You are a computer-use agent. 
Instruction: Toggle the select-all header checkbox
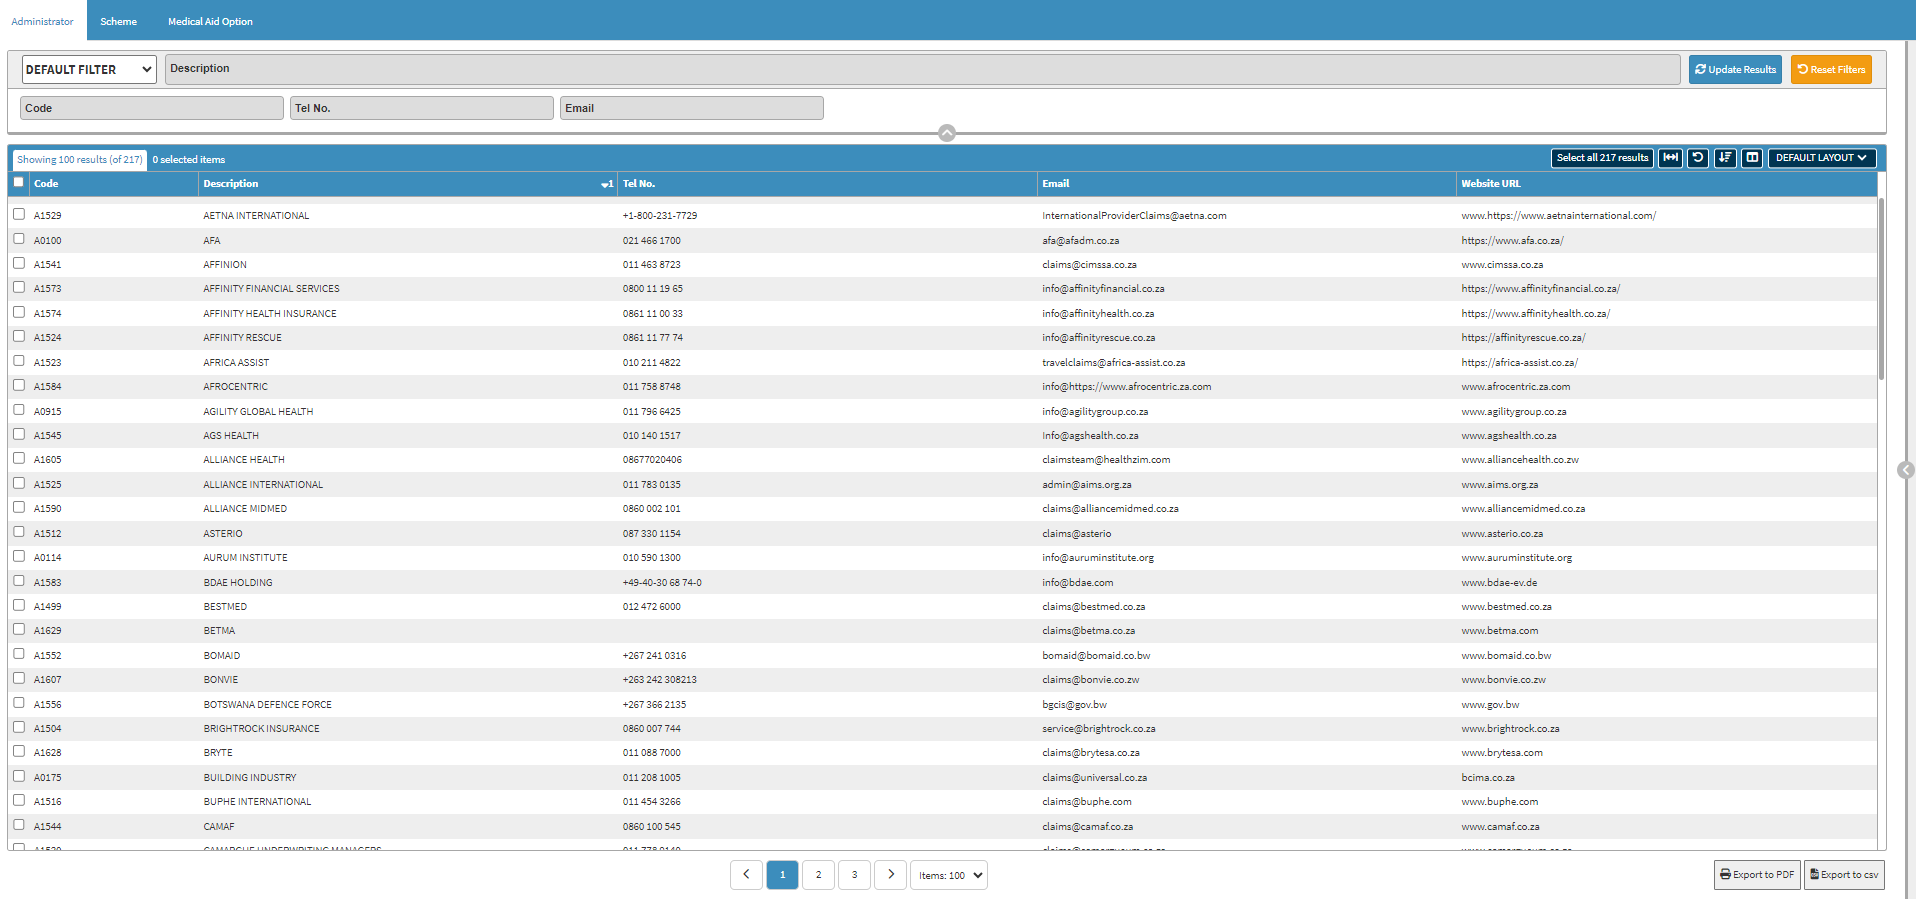pos(19,182)
